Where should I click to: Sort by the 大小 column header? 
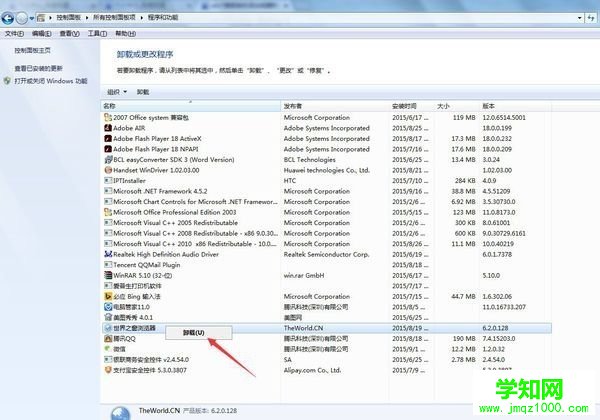[457, 106]
